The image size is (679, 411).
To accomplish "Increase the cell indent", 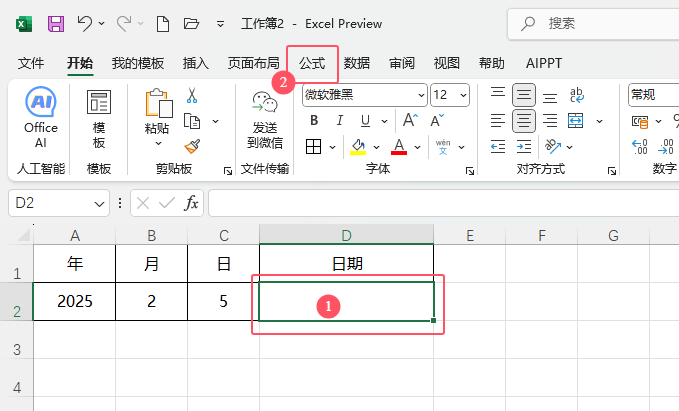I will click(524, 147).
